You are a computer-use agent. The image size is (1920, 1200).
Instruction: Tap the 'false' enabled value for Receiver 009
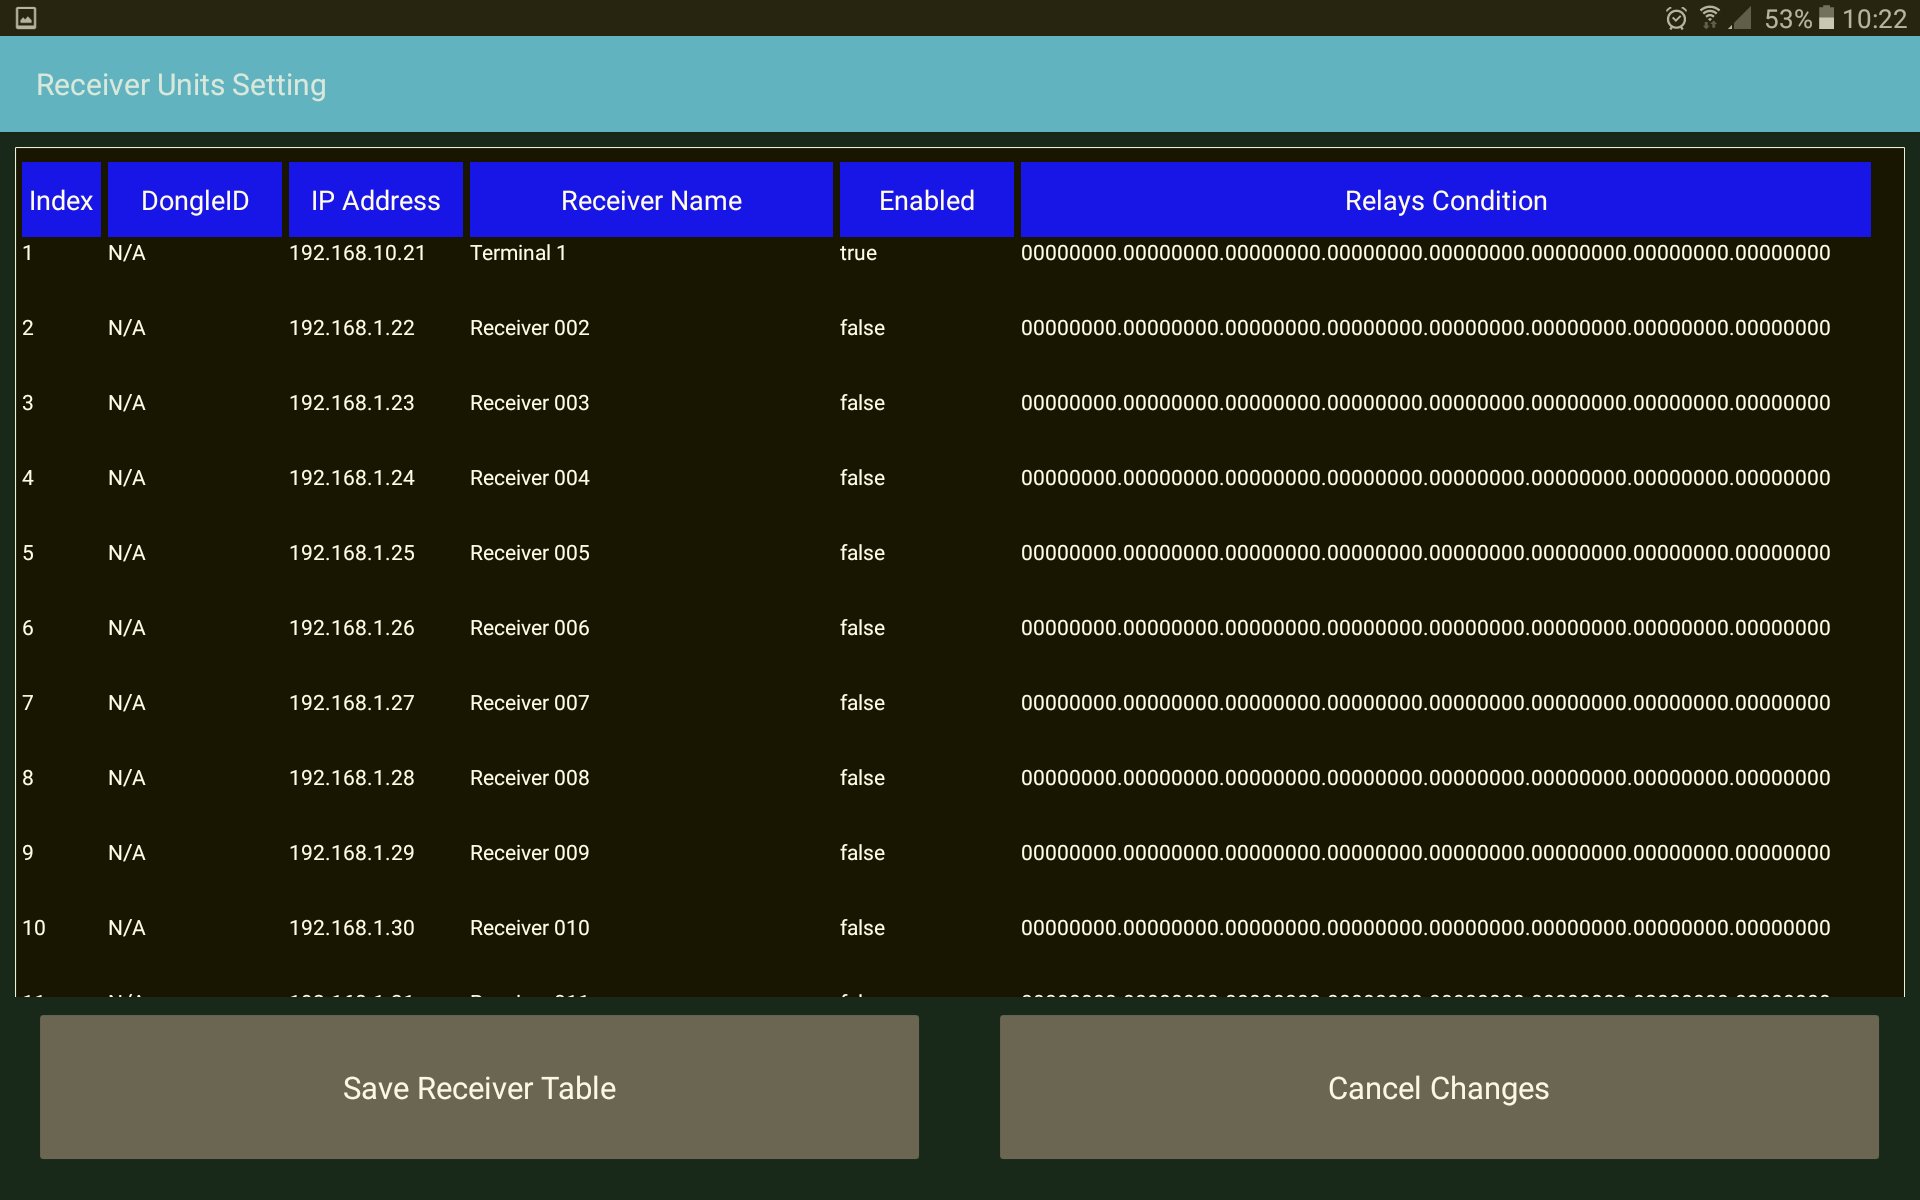pyautogui.click(x=862, y=853)
